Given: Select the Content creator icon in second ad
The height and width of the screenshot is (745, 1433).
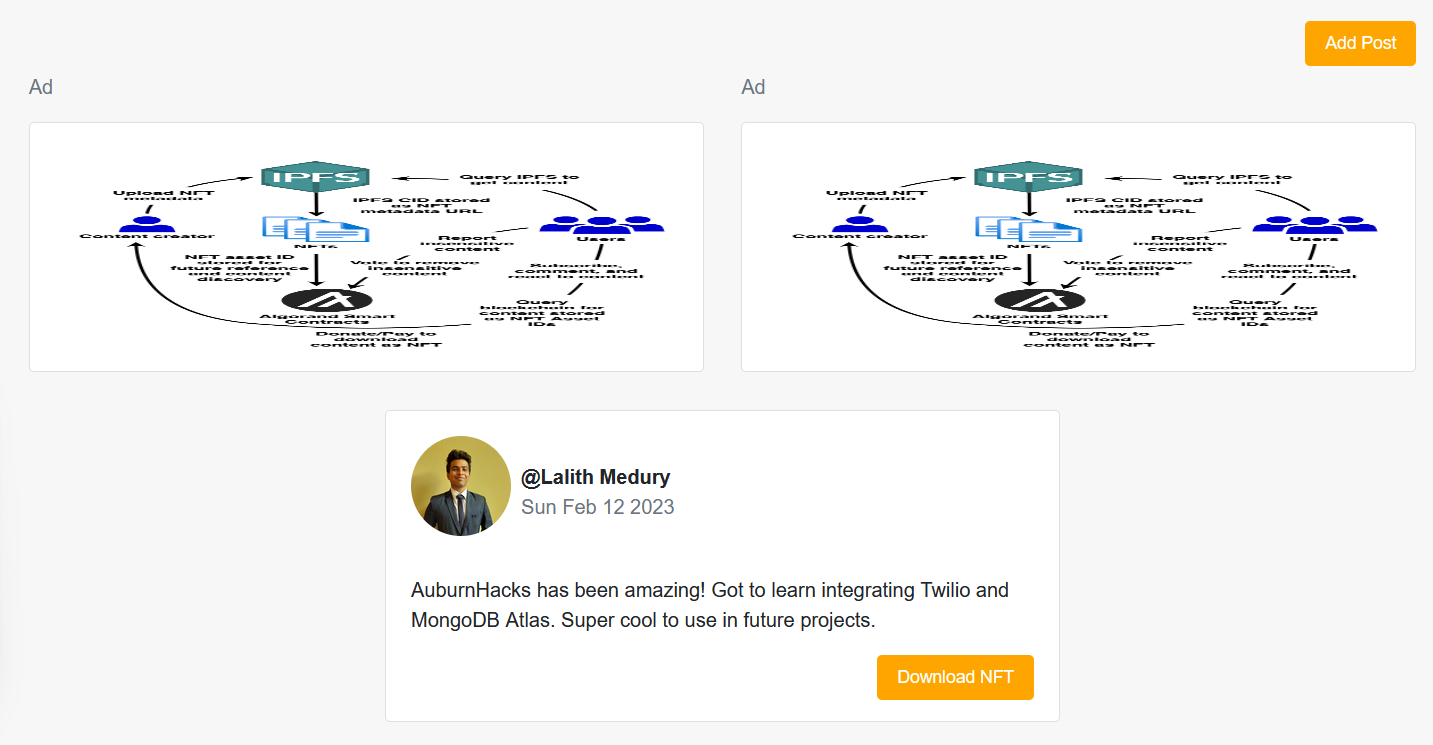Looking at the screenshot, I should 858,222.
